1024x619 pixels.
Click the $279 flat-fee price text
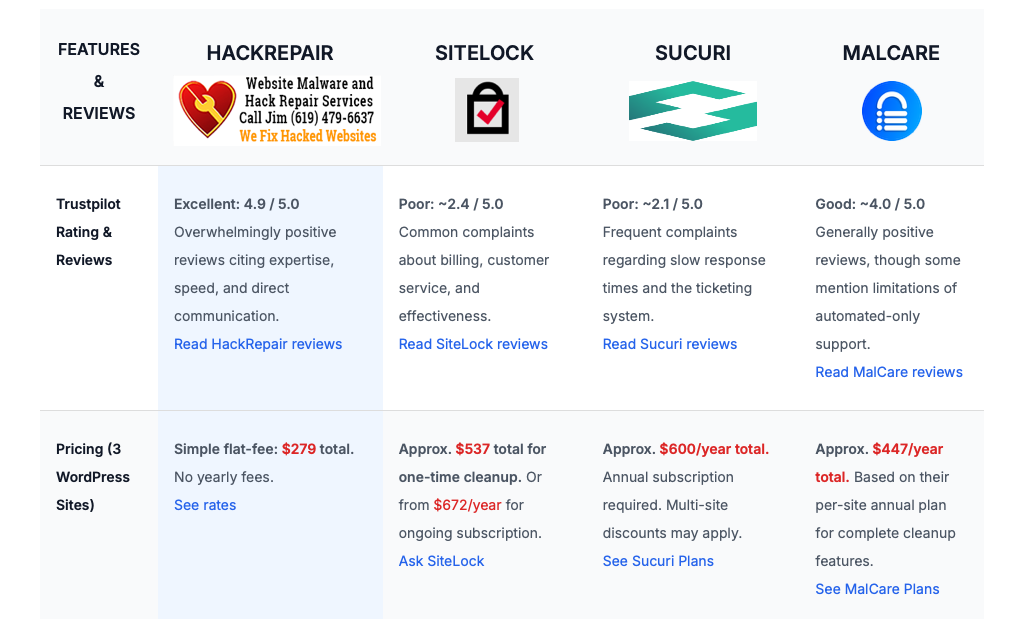299,449
